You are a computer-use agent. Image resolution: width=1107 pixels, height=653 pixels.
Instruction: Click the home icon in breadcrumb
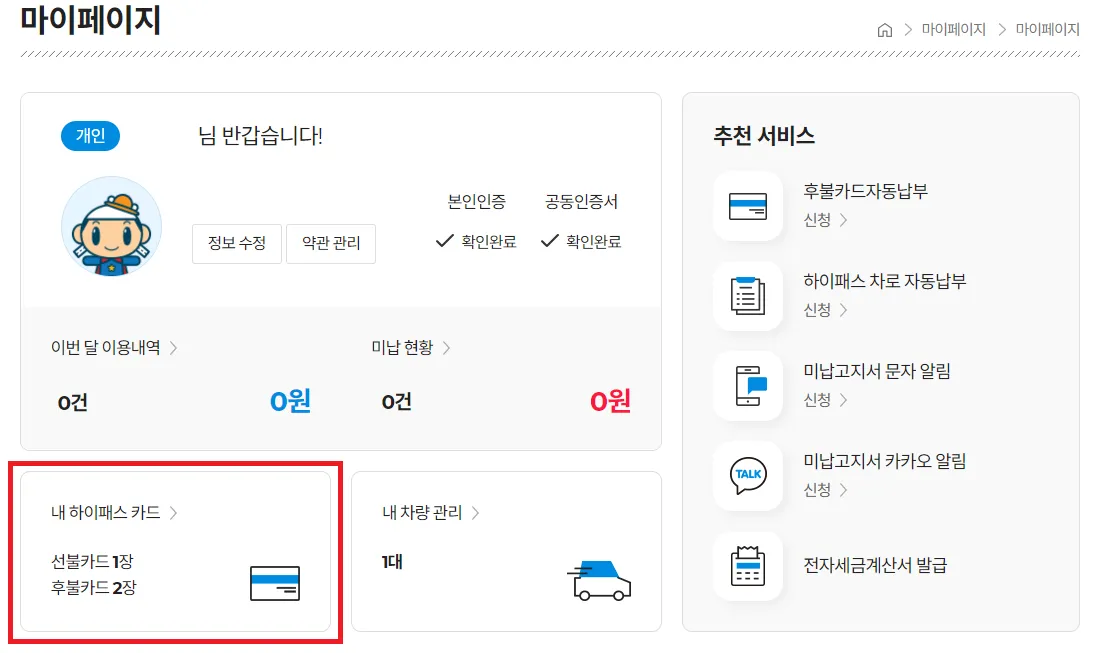884,30
